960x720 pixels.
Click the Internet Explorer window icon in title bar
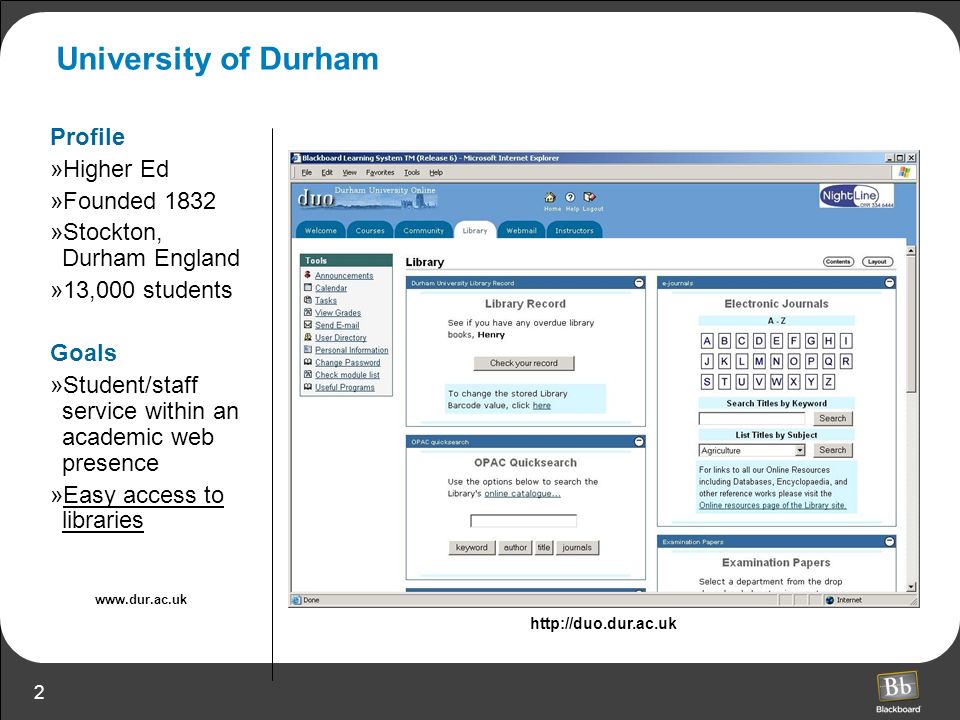296,158
